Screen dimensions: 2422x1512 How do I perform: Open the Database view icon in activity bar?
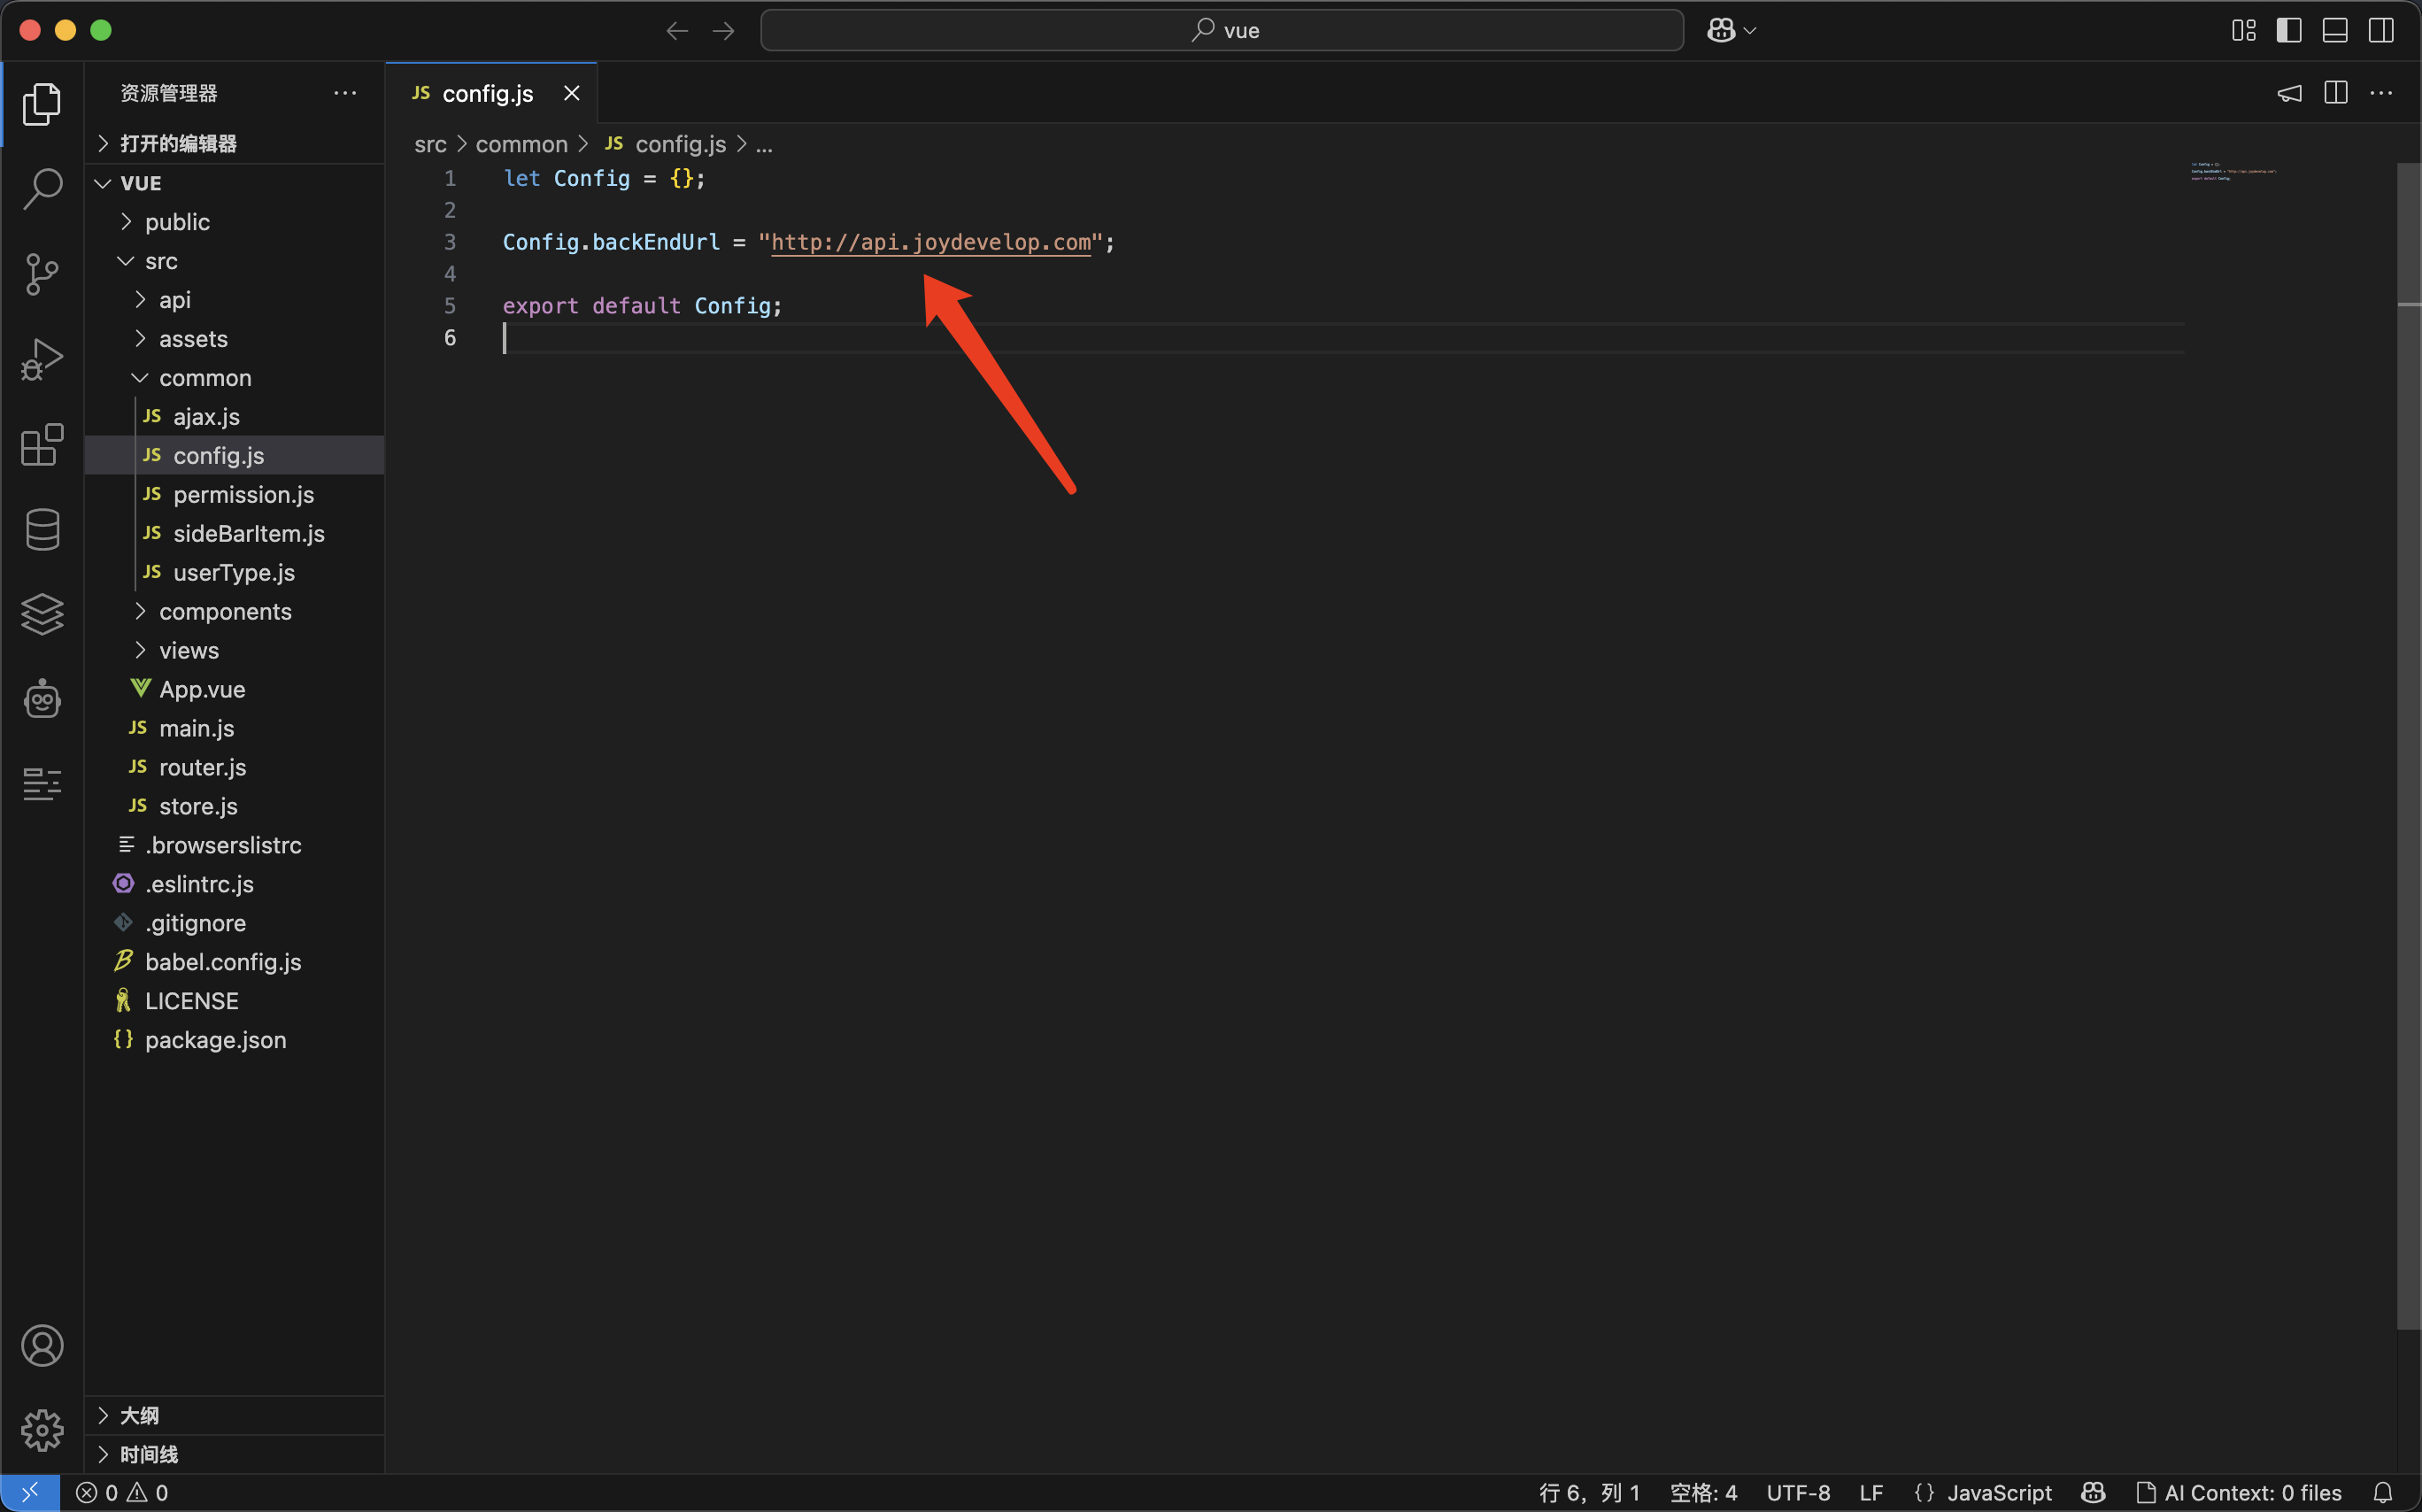pos(42,529)
